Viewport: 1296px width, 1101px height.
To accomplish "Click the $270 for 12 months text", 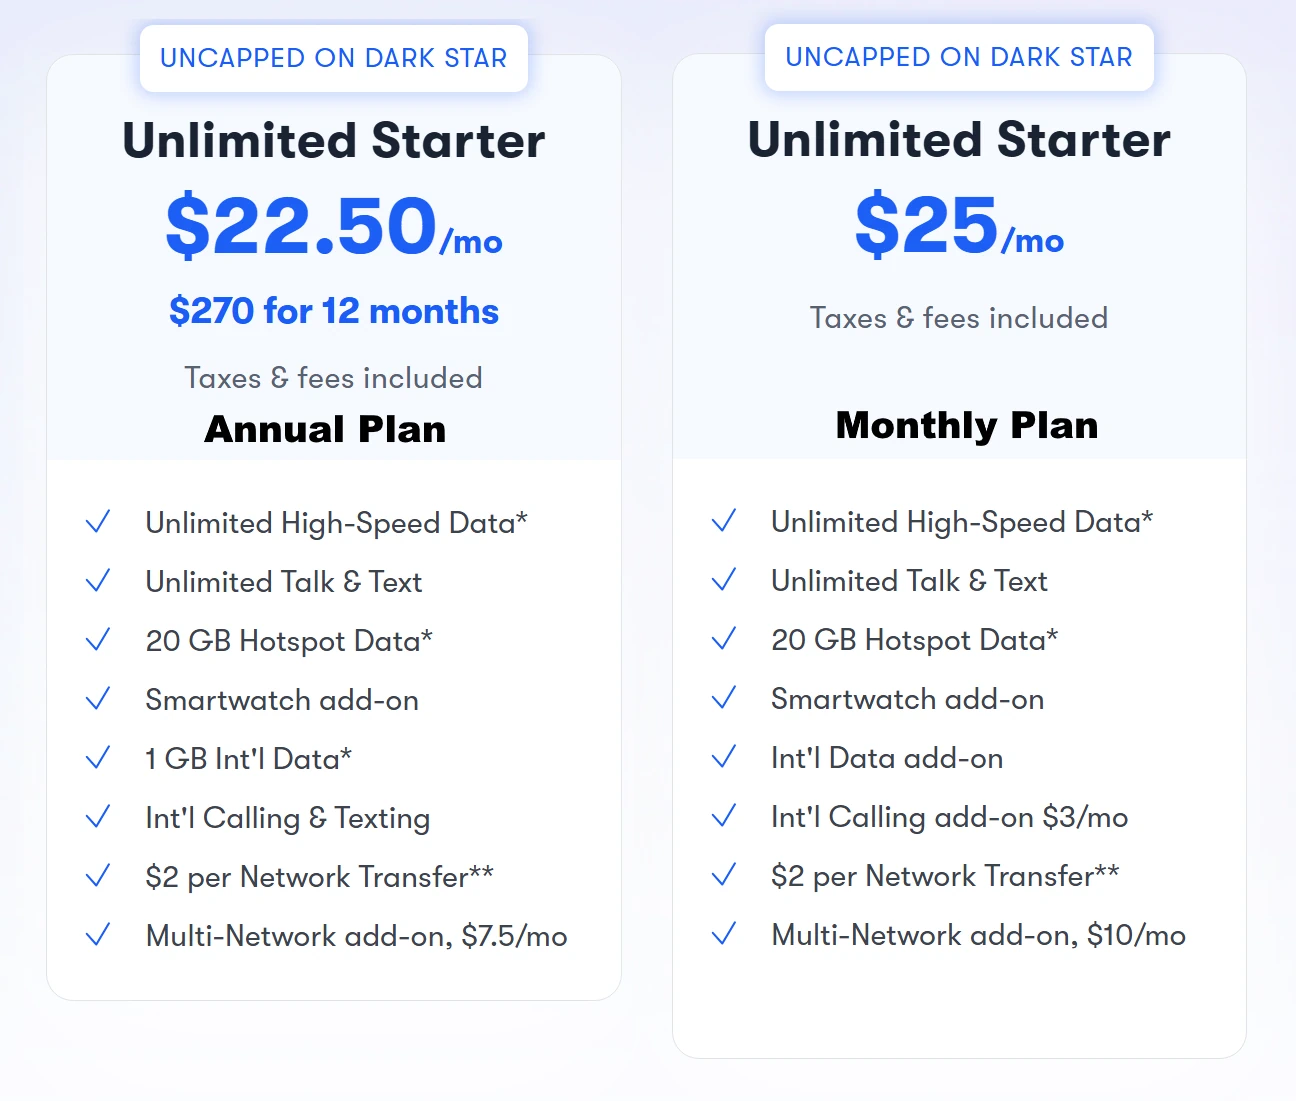I will [334, 311].
